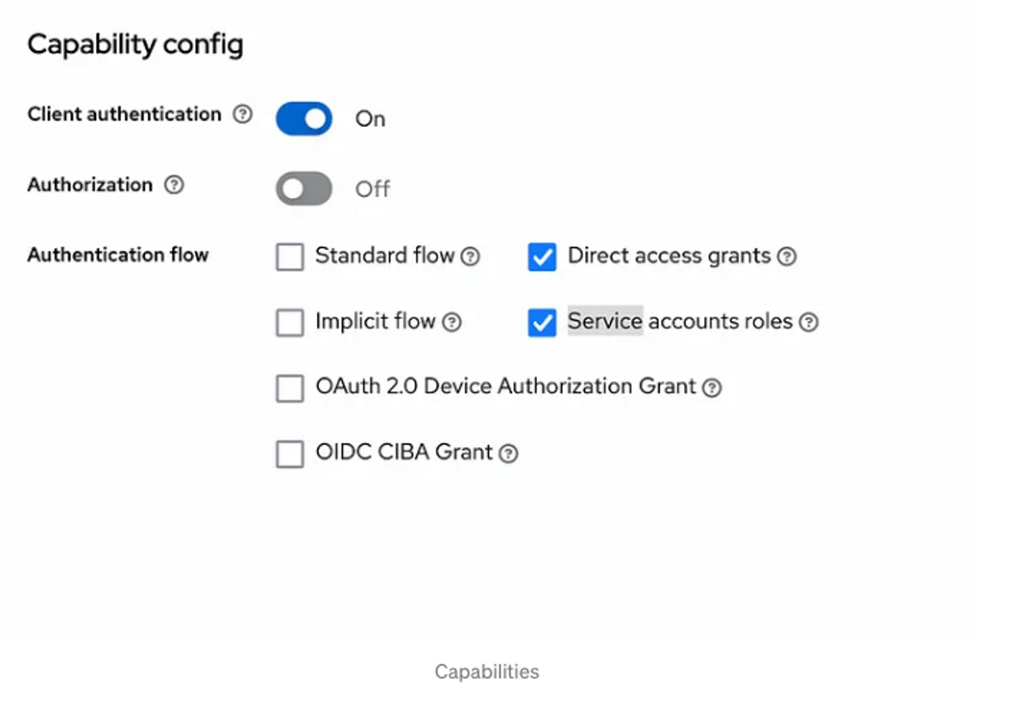The height and width of the screenshot is (711, 1024).
Task: Enable the Authorization toggle
Action: [x=303, y=188]
